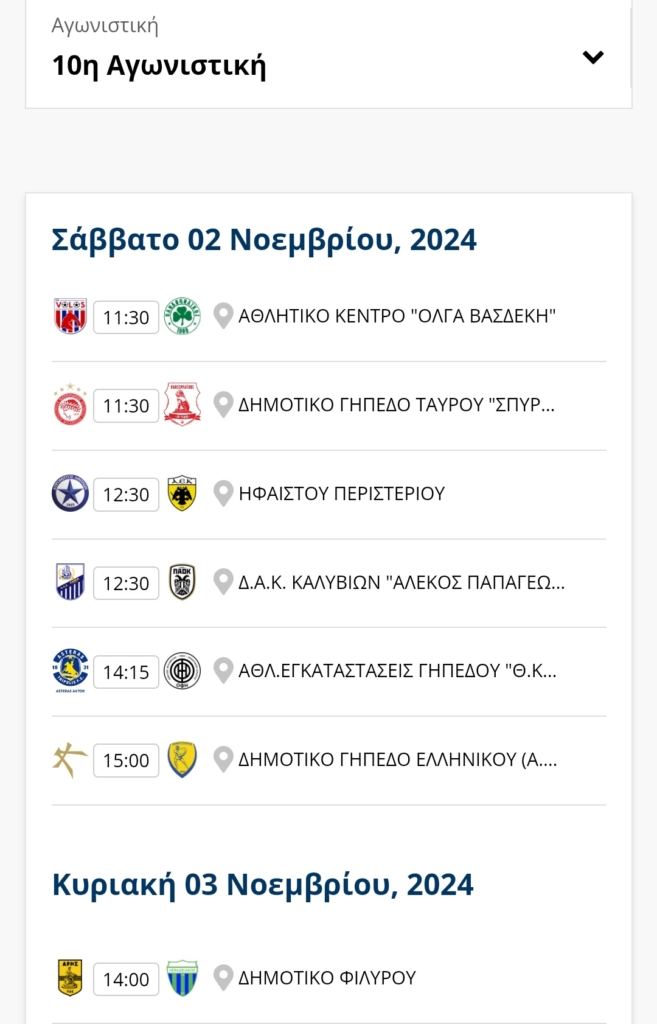
Task: Click the location pin beside Δ.Α.Κ. ΚΑΛΥΒΙΩΝ
Action: tap(223, 582)
